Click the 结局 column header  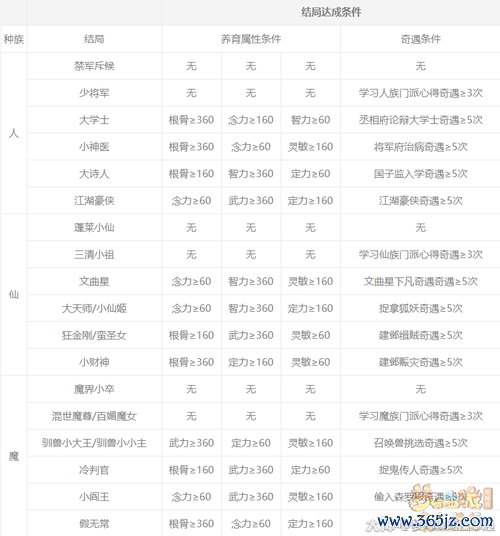point(94,39)
